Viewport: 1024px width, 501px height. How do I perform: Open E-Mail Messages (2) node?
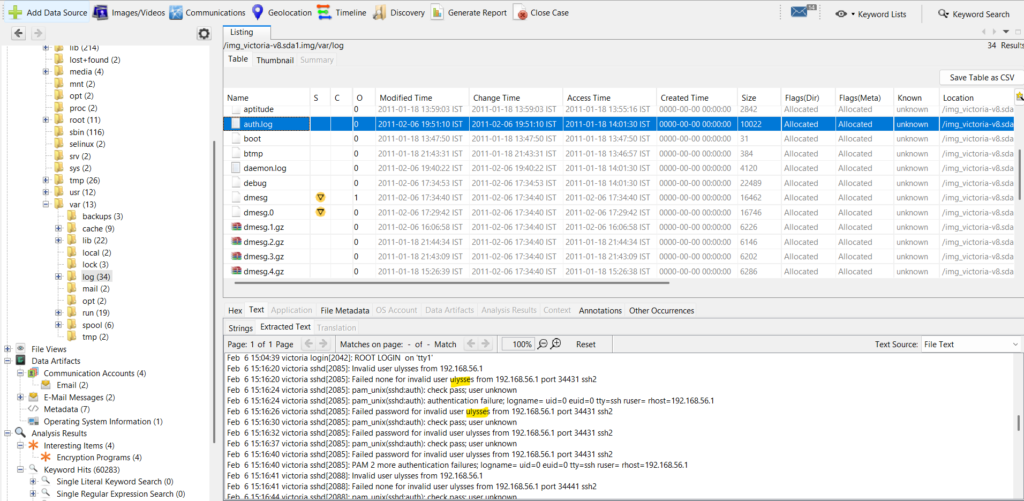pos(79,397)
